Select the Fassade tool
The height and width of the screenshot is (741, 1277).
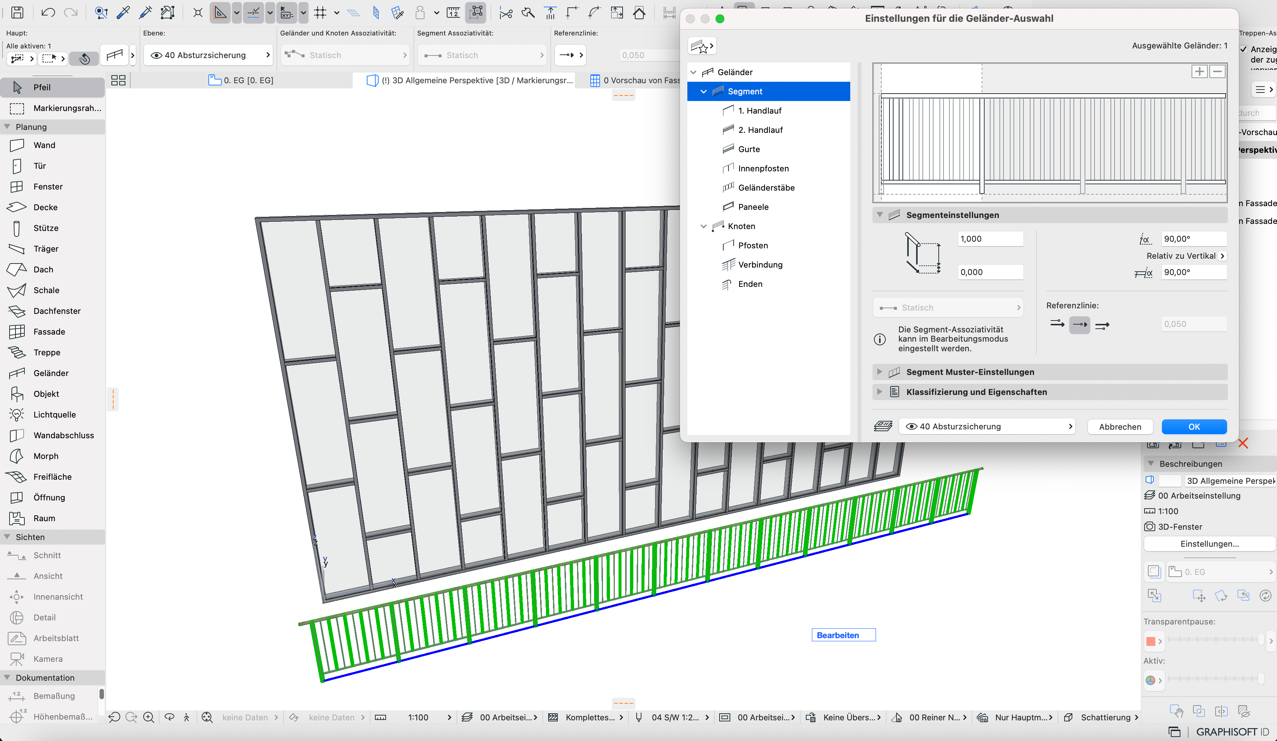point(52,332)
